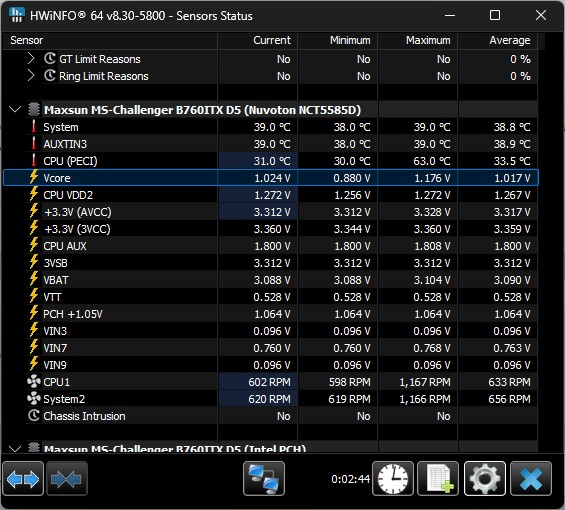The width and height of the screenshot is (565, 510).
Task: Click the VBAT average value 3.090 V
Action: point(512,280)
